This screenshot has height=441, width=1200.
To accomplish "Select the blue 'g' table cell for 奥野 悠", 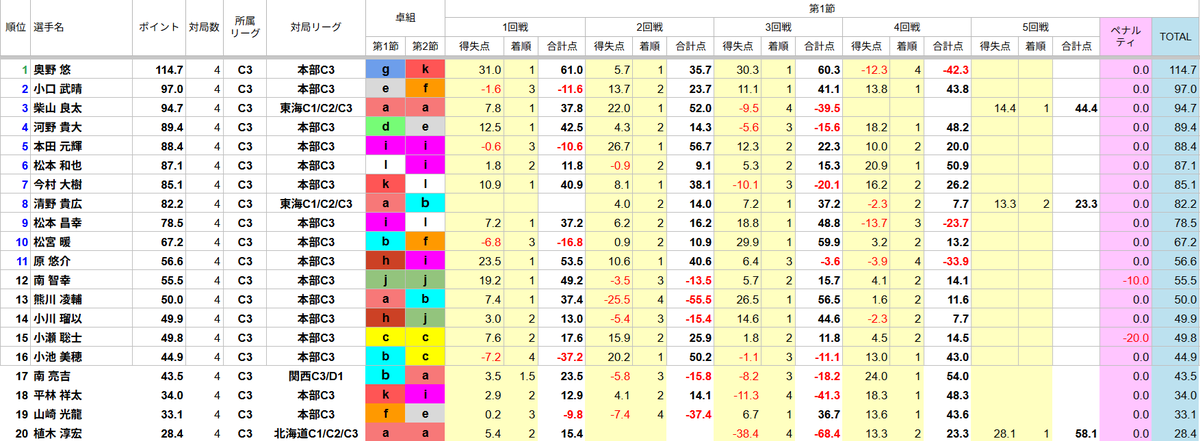I will 385,69.
